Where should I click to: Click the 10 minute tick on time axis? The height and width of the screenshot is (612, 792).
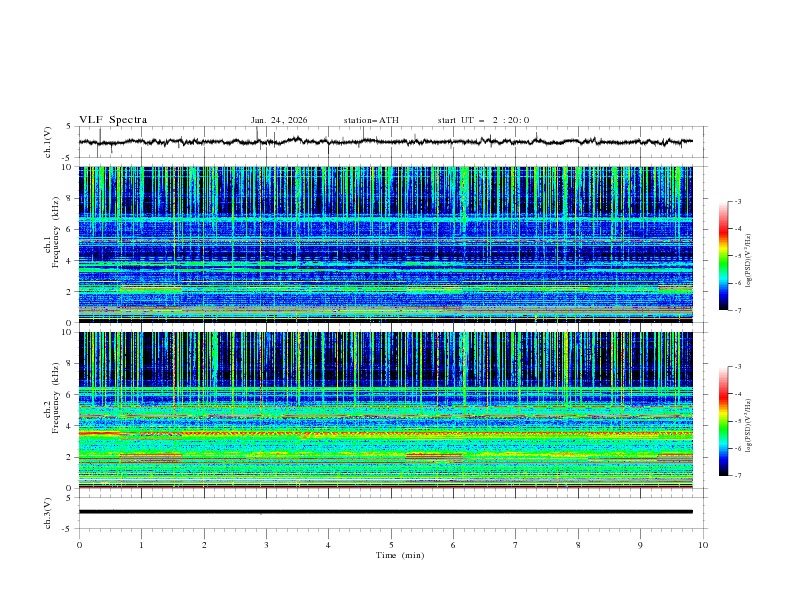(703, 545)
